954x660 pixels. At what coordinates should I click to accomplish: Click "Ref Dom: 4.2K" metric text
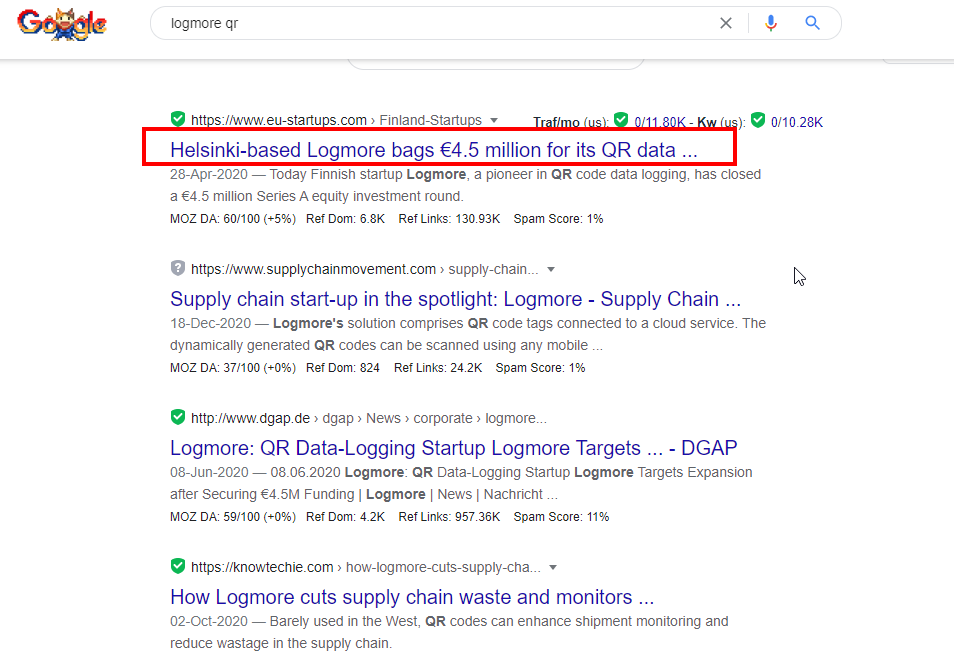[346, 517]
